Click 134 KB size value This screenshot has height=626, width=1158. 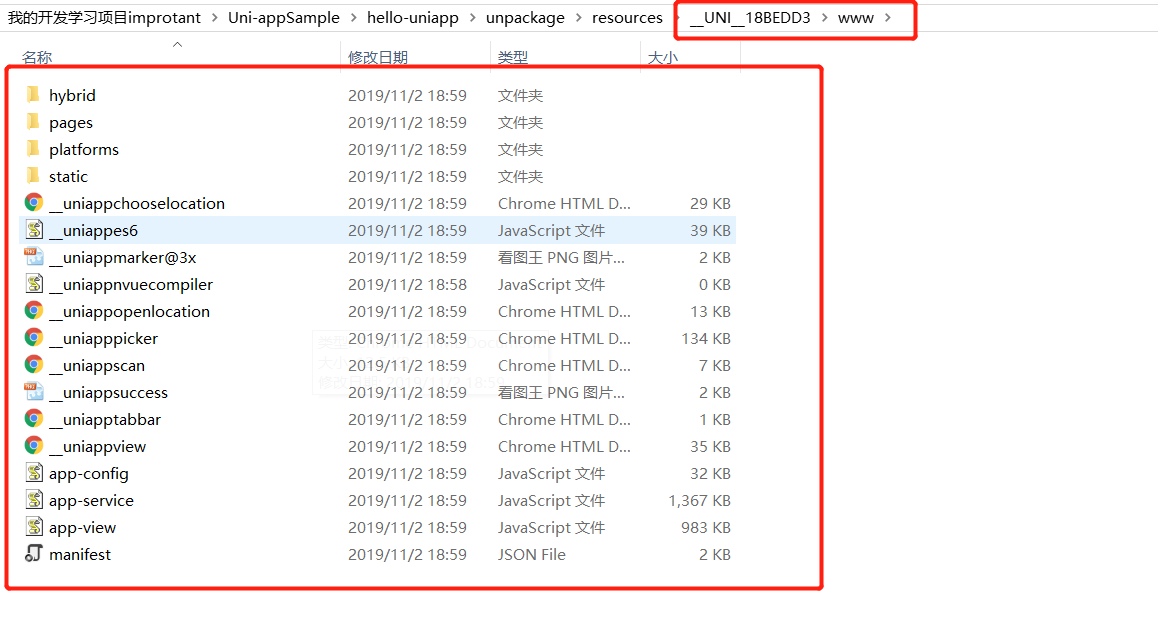tap(705, 338)
